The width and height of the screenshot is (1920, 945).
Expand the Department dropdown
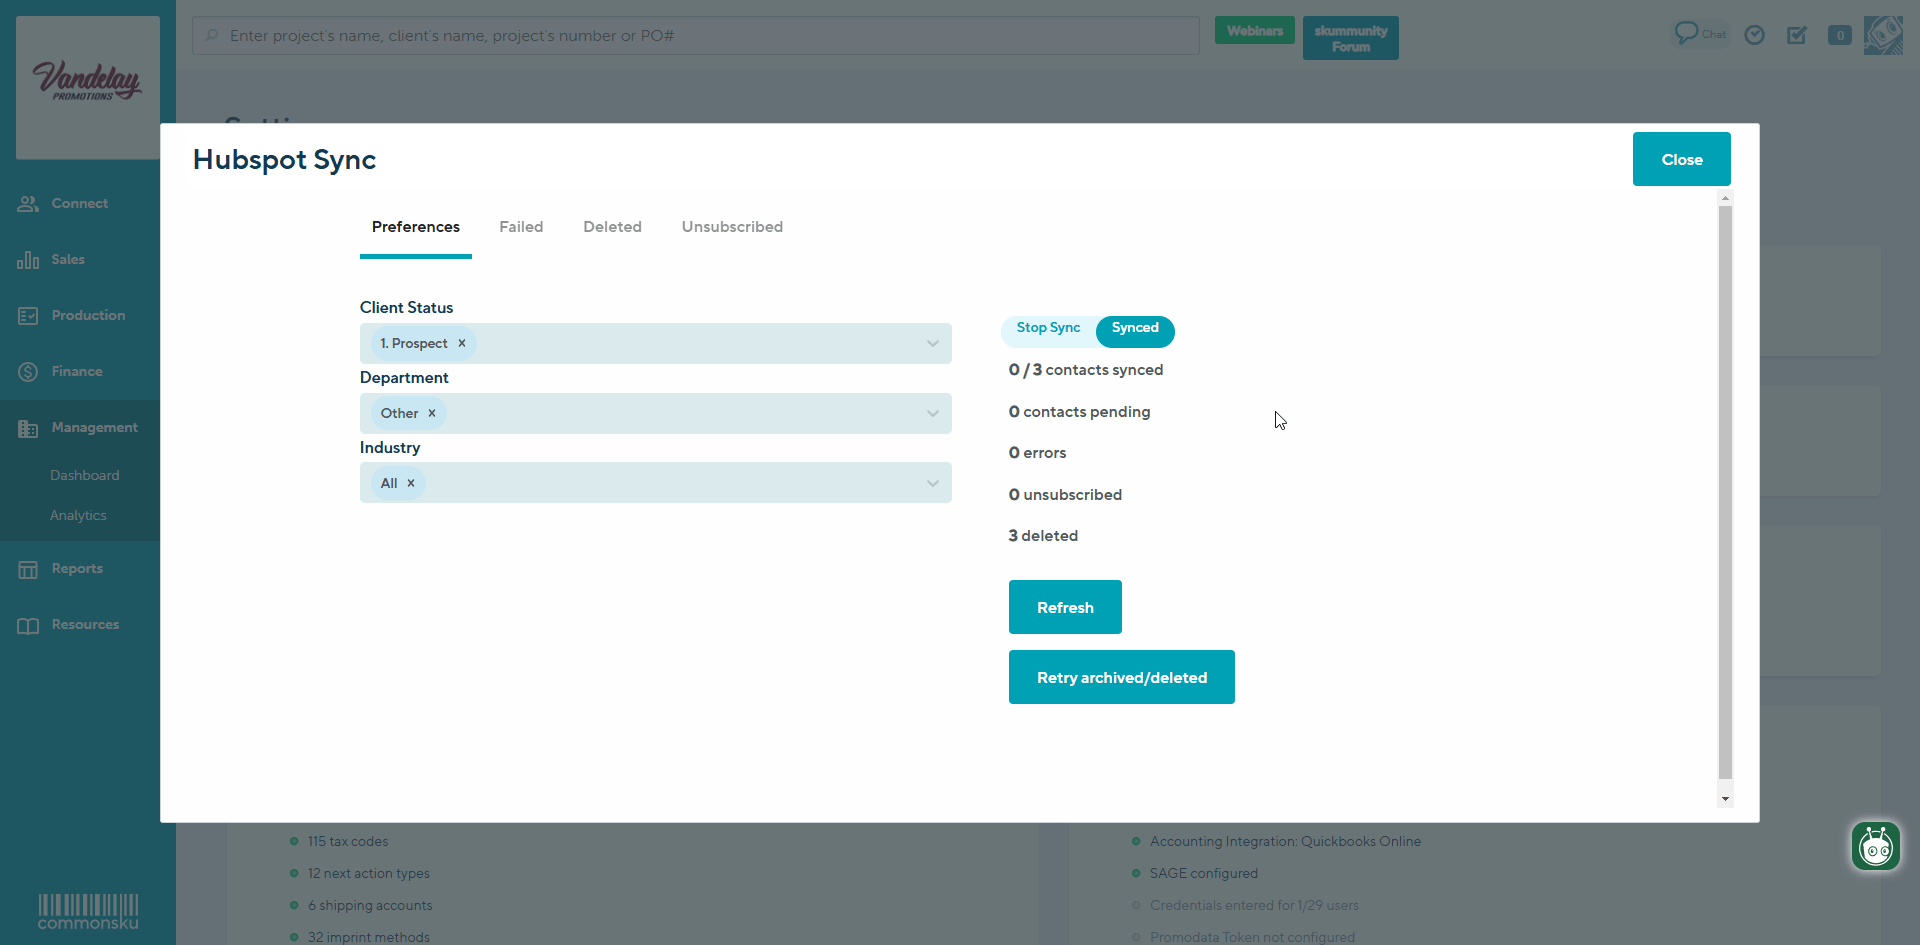(x=932, y=413)
